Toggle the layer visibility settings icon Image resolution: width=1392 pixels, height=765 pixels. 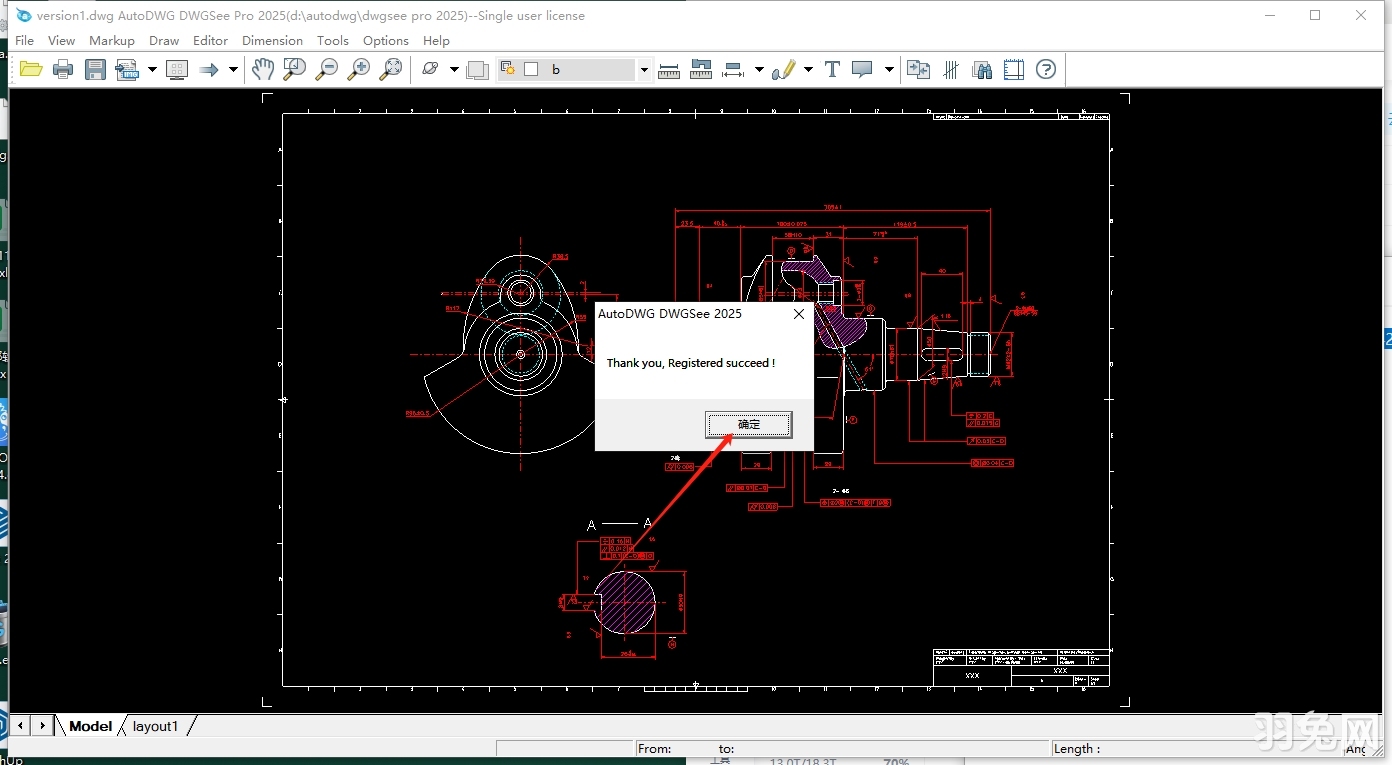[508, 69]
